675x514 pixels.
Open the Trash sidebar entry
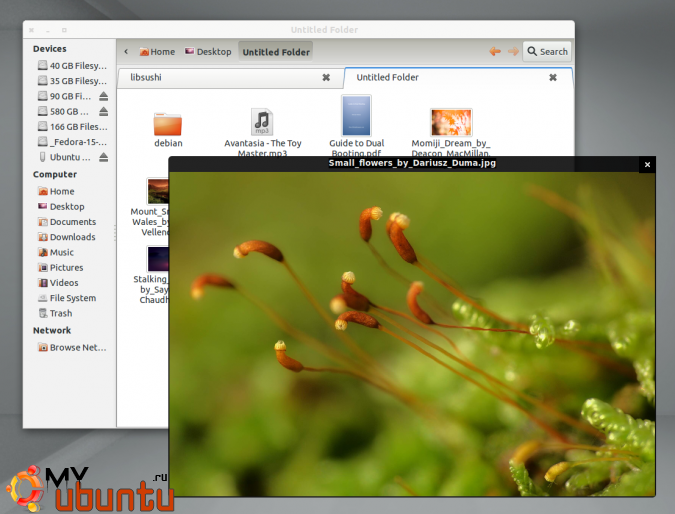(55, 313)
